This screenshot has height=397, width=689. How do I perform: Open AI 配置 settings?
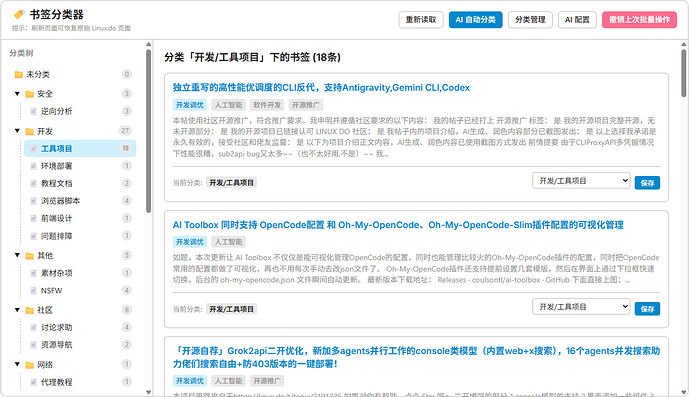[x=577, y=20]
